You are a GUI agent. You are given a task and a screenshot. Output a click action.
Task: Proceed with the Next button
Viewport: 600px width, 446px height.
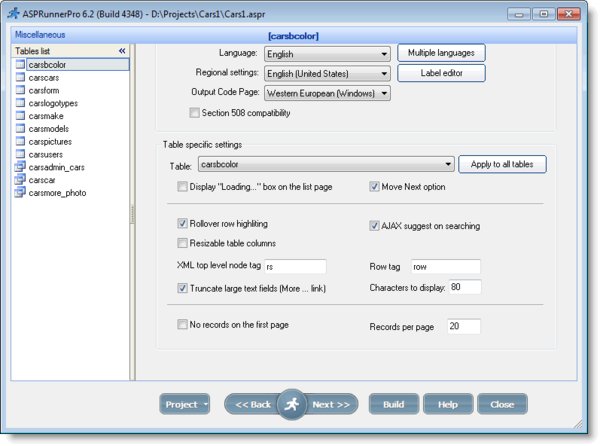331,404
